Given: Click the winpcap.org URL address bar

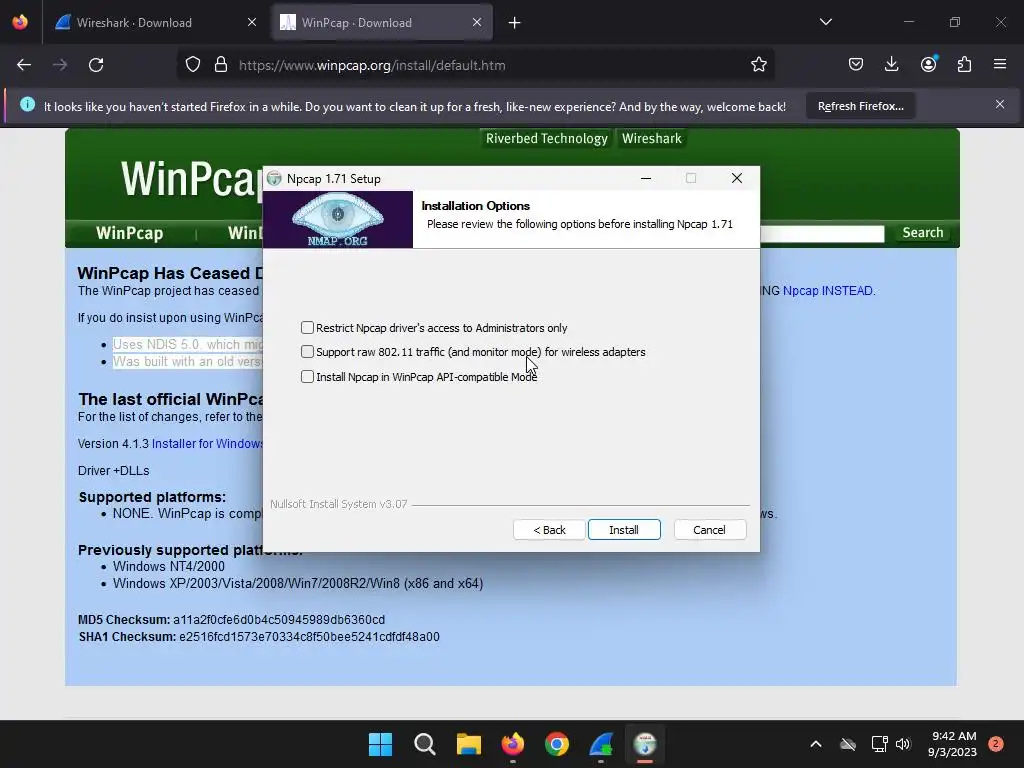Looking at the screenshot, I should point(372,65).
